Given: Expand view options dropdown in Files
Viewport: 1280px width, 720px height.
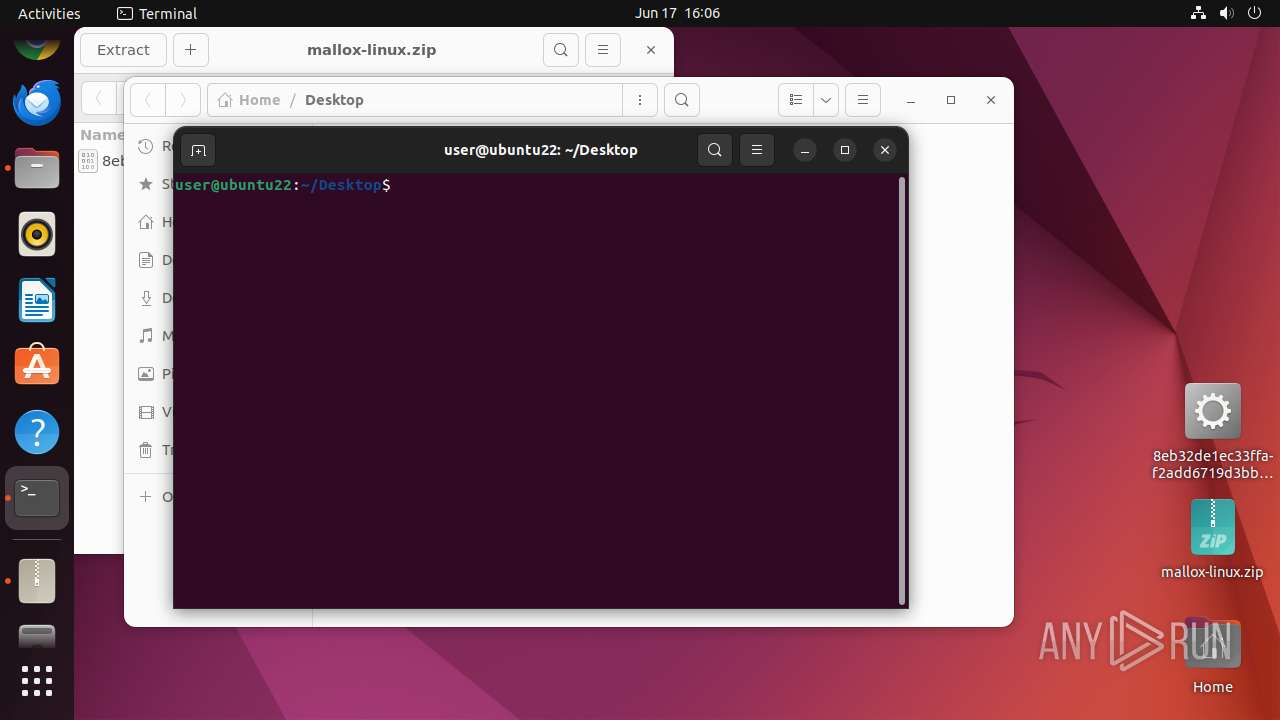Looking at the screenshot, I should [x=826, y=100].
